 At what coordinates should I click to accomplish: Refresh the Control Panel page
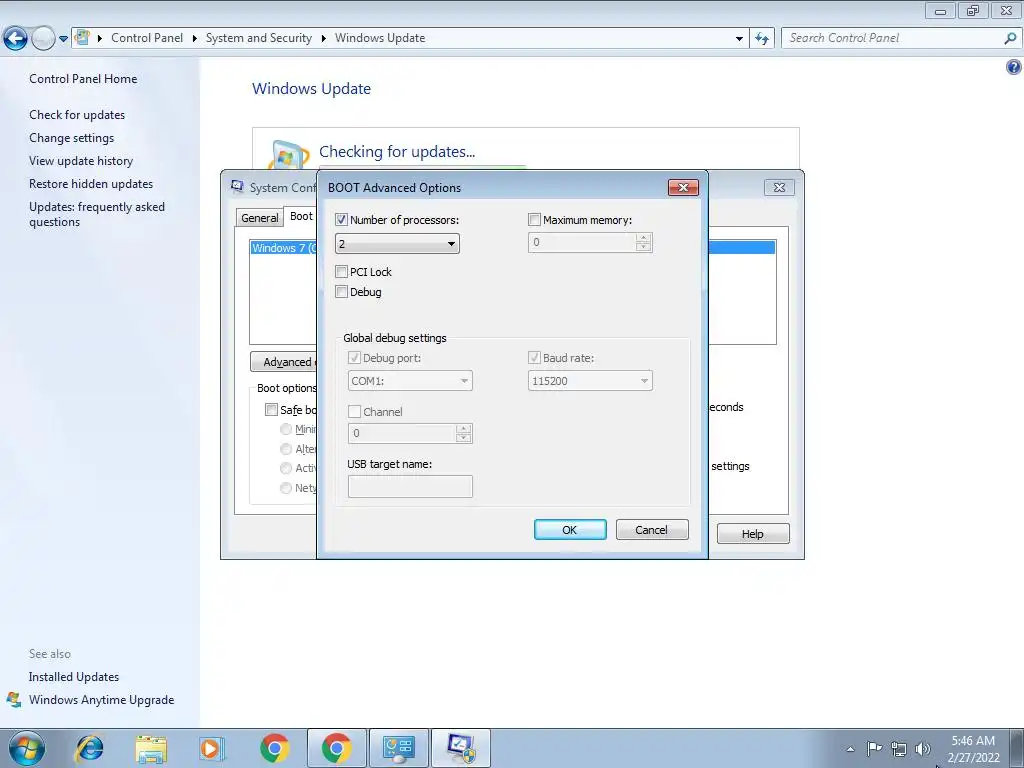point(762,39)
